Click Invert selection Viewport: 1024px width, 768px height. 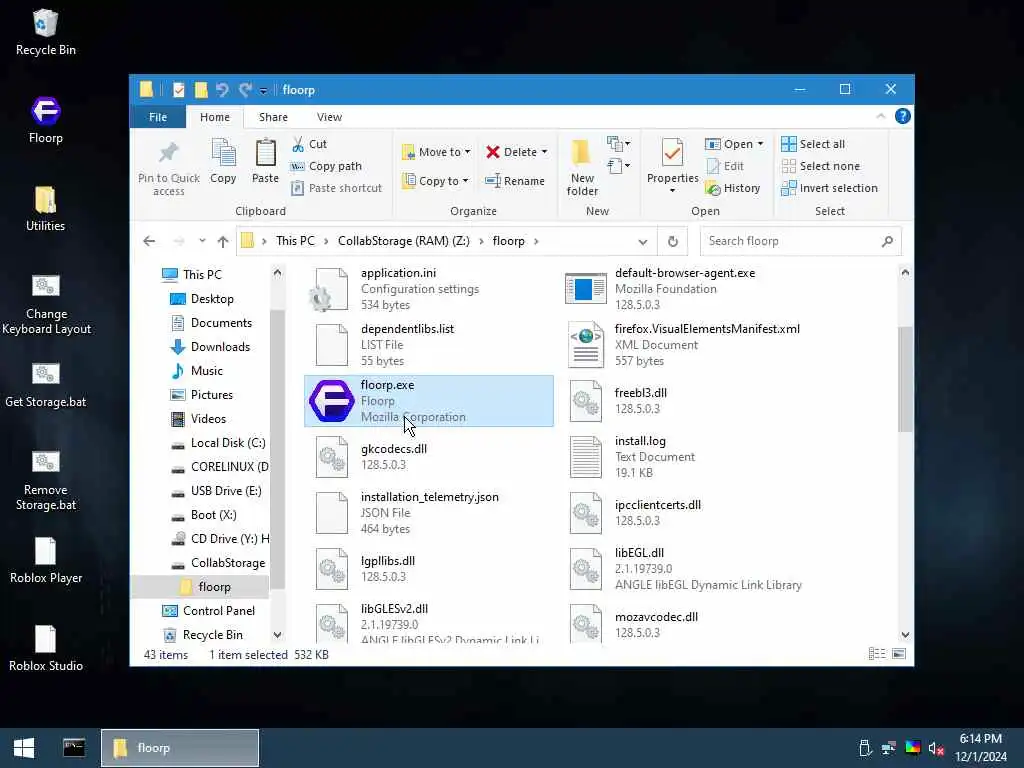[x=829, y=188]
